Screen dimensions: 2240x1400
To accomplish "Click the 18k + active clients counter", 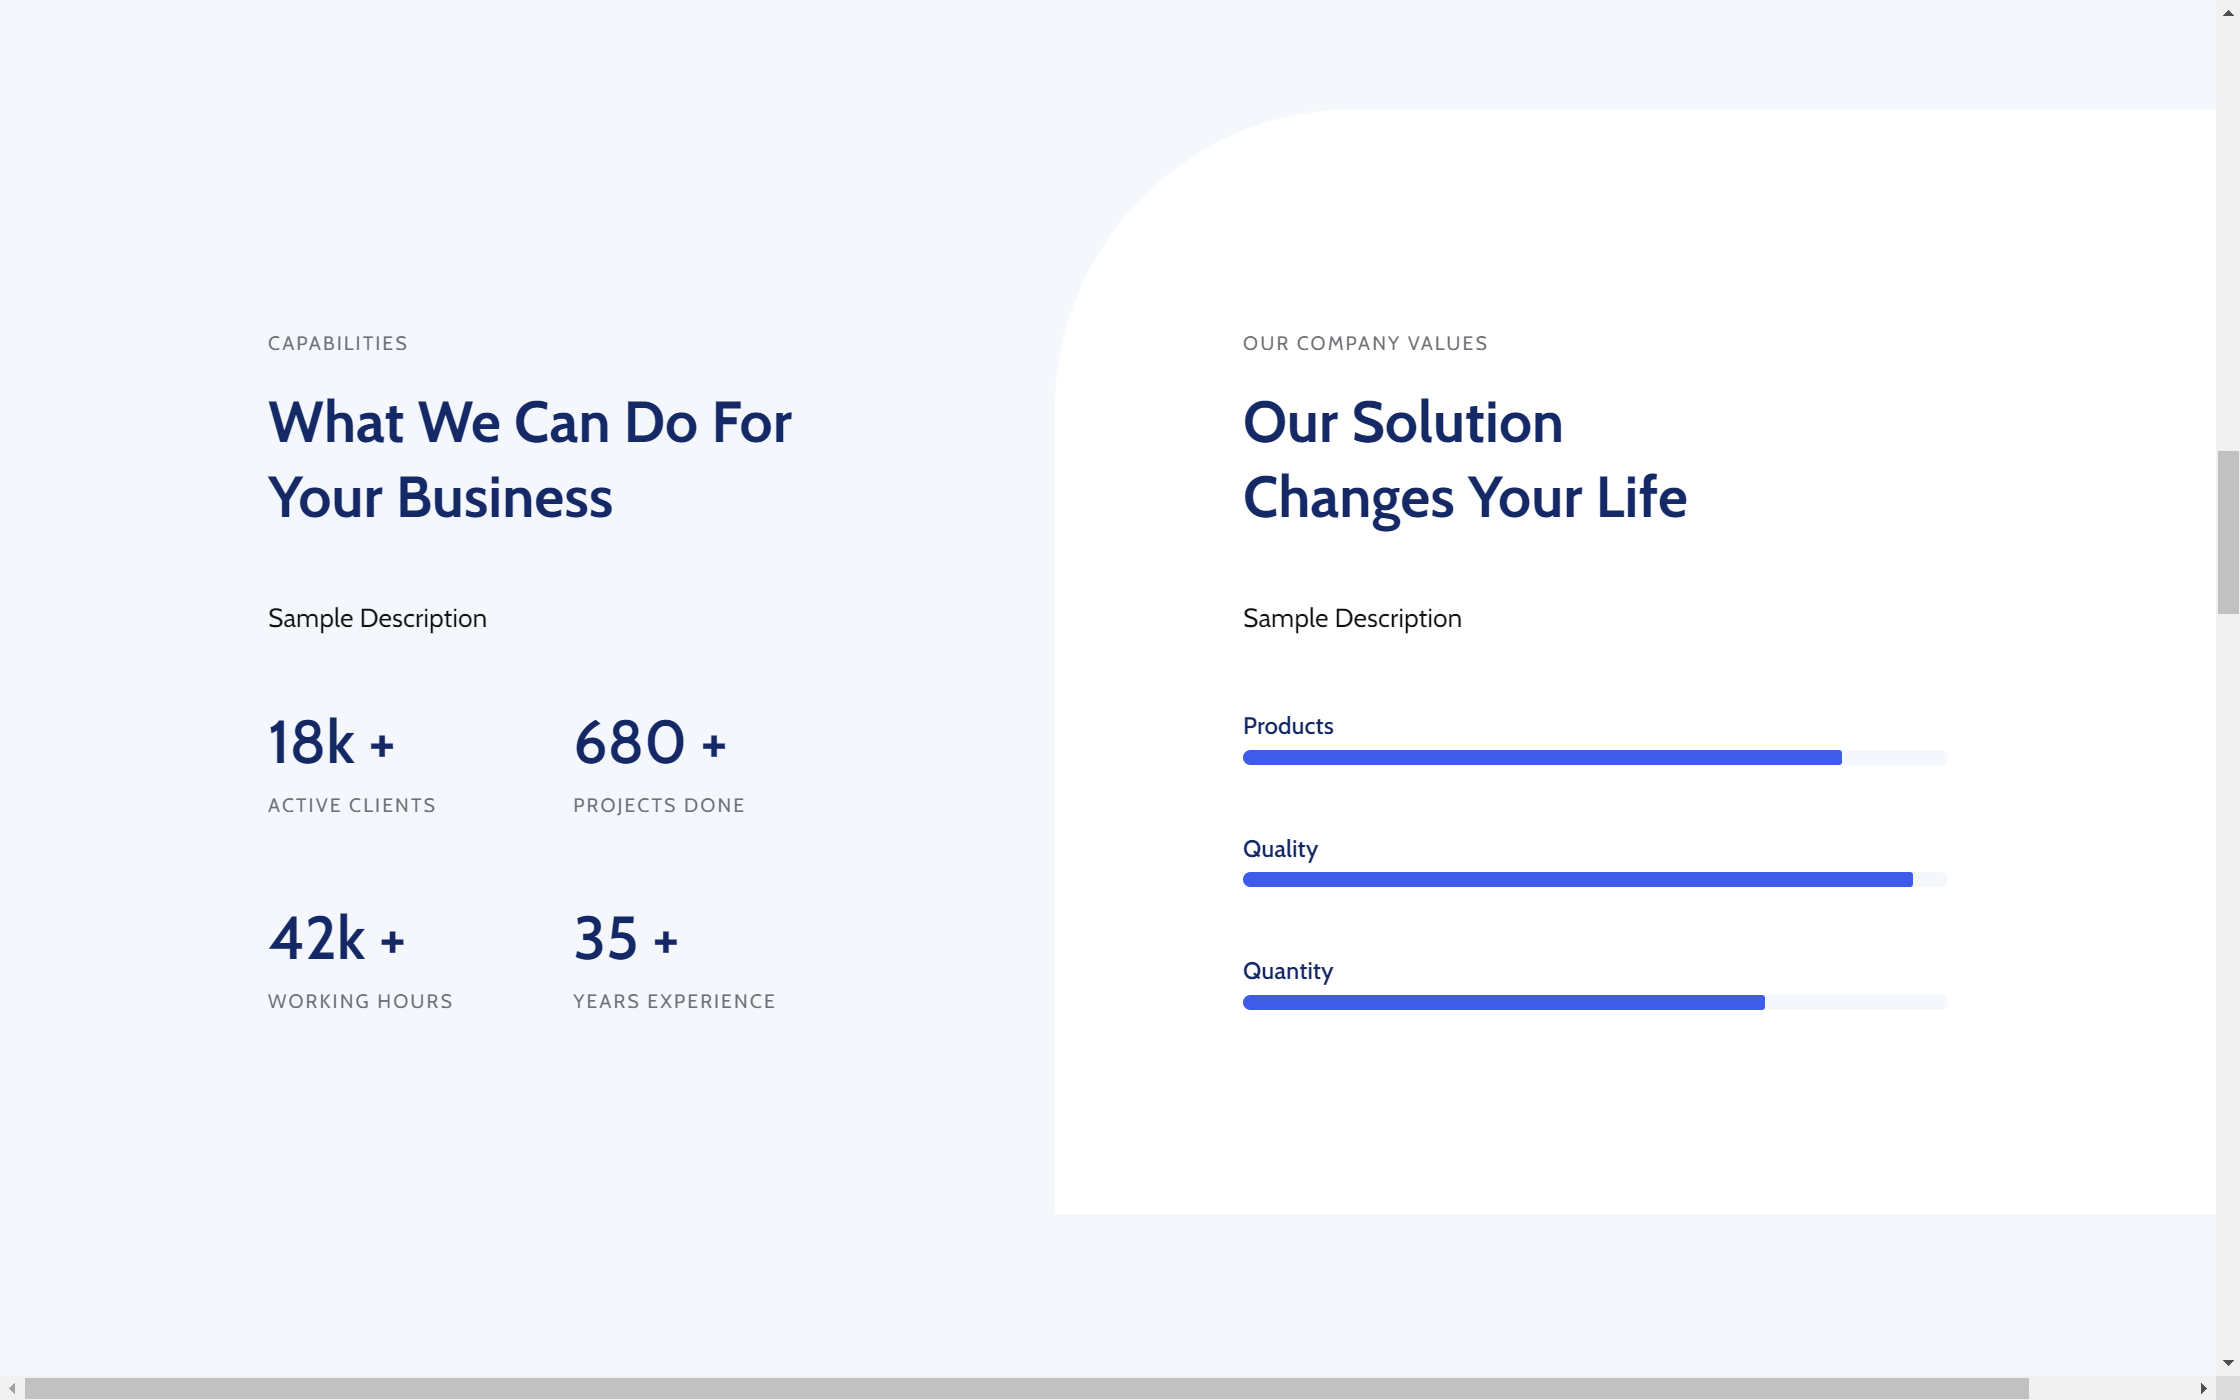I will pos(331,743).
